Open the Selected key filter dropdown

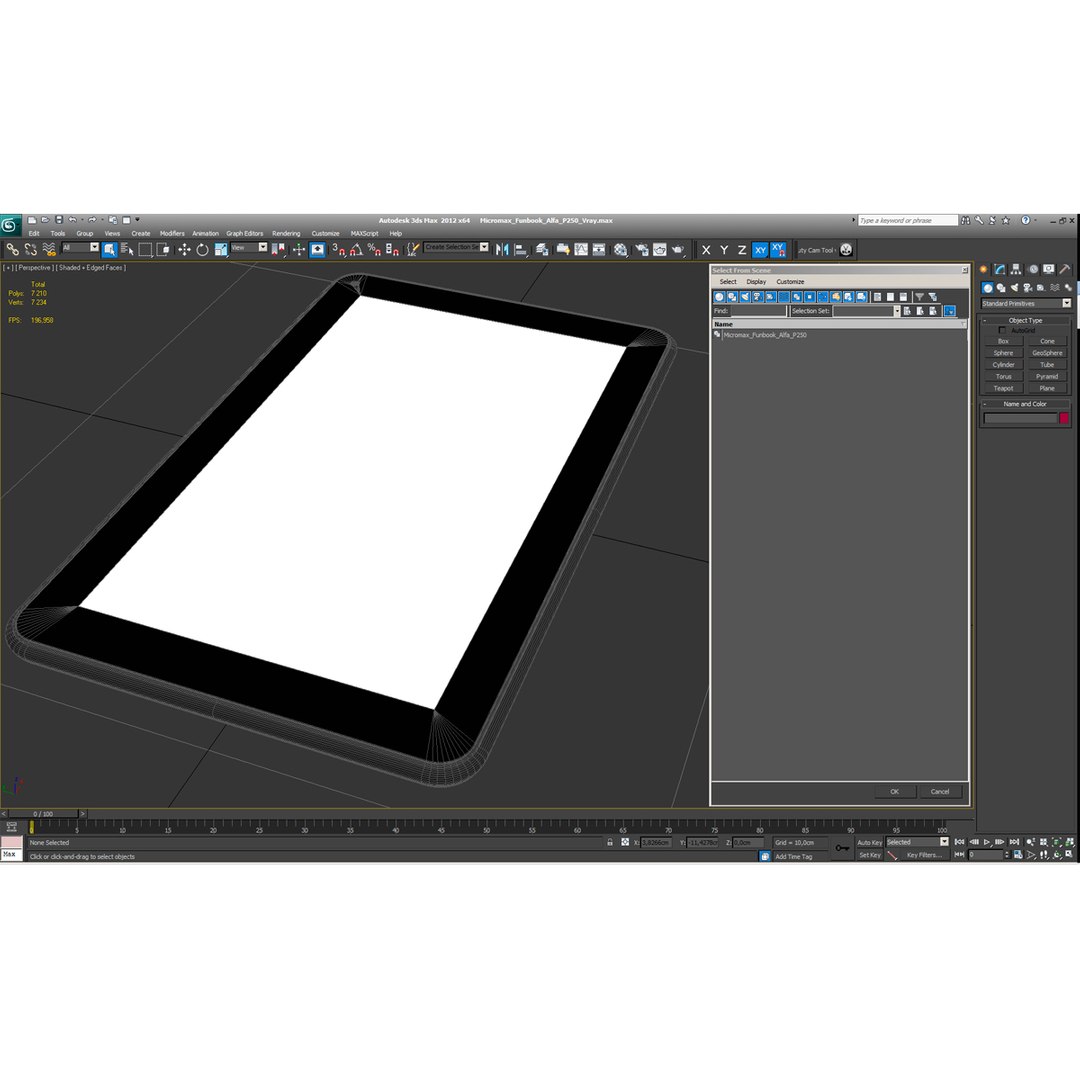(x=917, y=842)
